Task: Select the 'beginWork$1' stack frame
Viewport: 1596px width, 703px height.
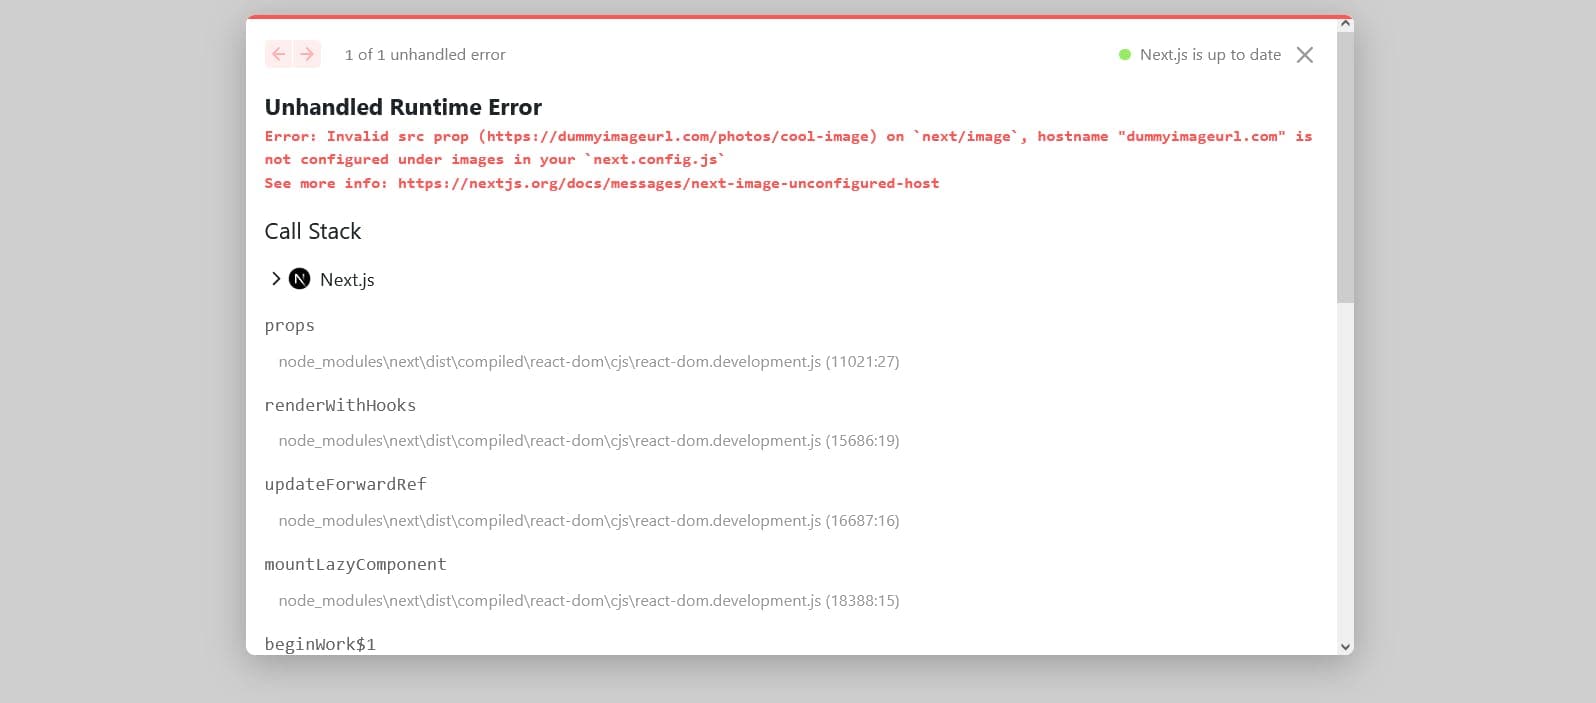Action: click(x=320, y=644)
